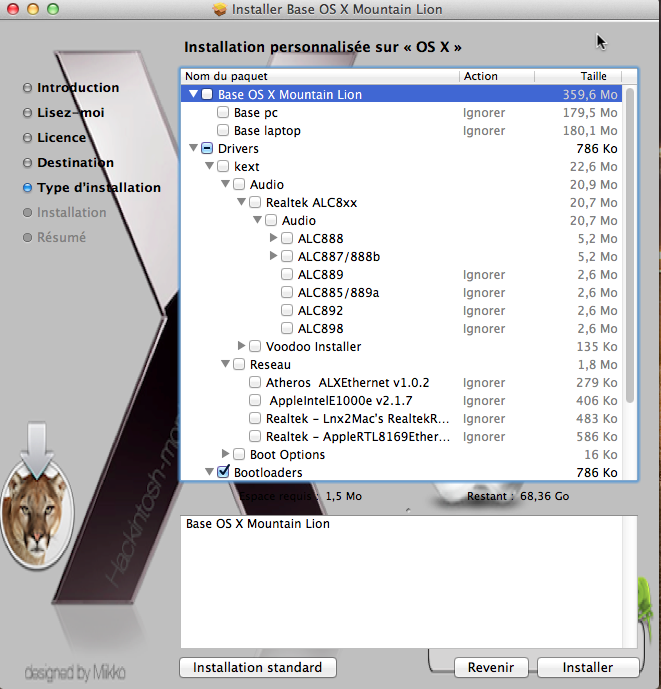The height and width of the screenshot is (689, 661).
Task: Click the Installation standard button
Action: [258, 667]
